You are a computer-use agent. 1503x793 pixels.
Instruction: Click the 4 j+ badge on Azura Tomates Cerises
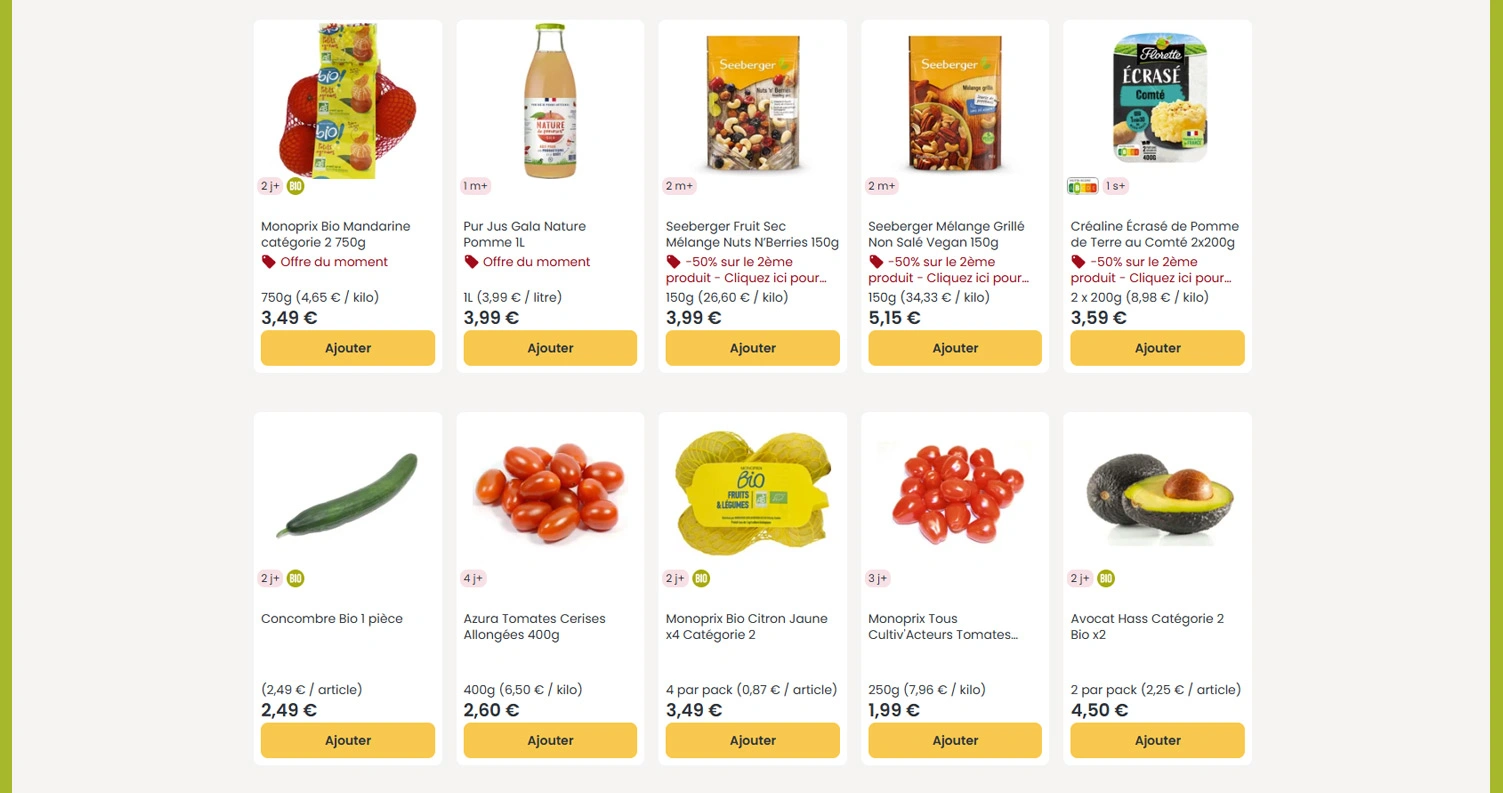click(473, 578)
